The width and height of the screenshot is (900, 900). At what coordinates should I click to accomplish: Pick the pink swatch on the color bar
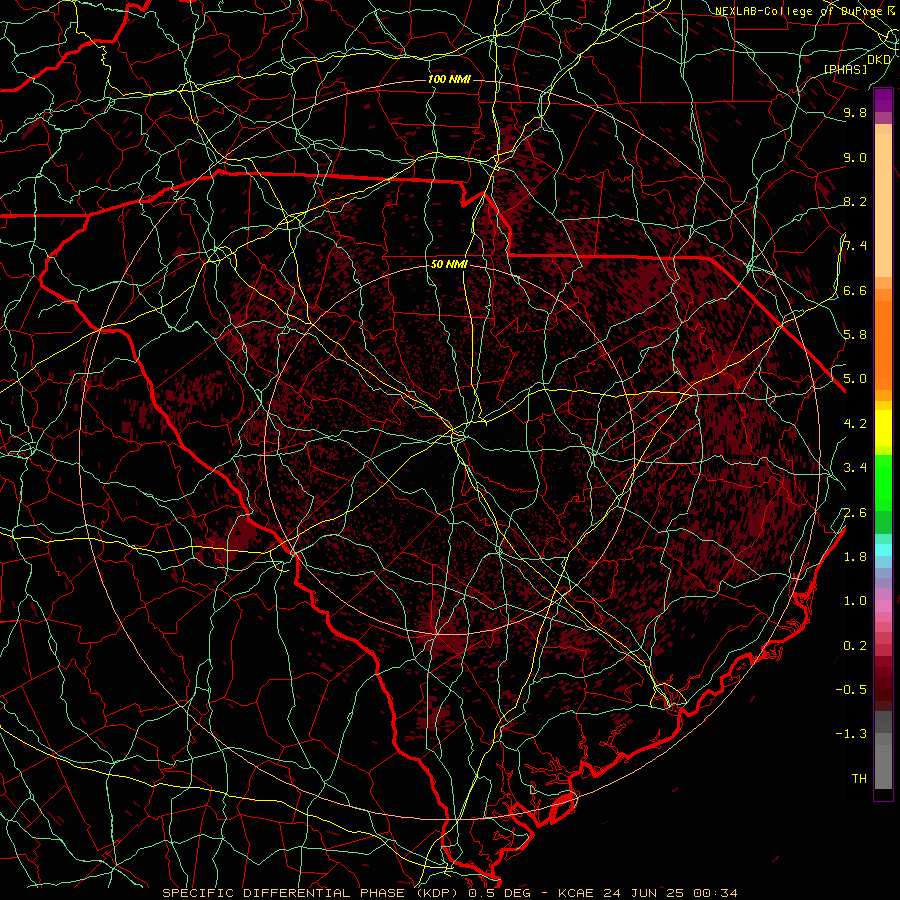click(883, 606)
